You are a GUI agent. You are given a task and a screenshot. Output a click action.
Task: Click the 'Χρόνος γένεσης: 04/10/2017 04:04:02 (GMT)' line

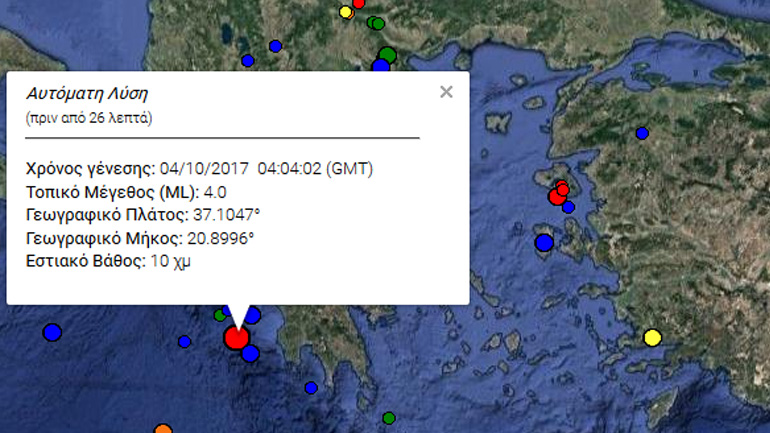tap(199, 169)
